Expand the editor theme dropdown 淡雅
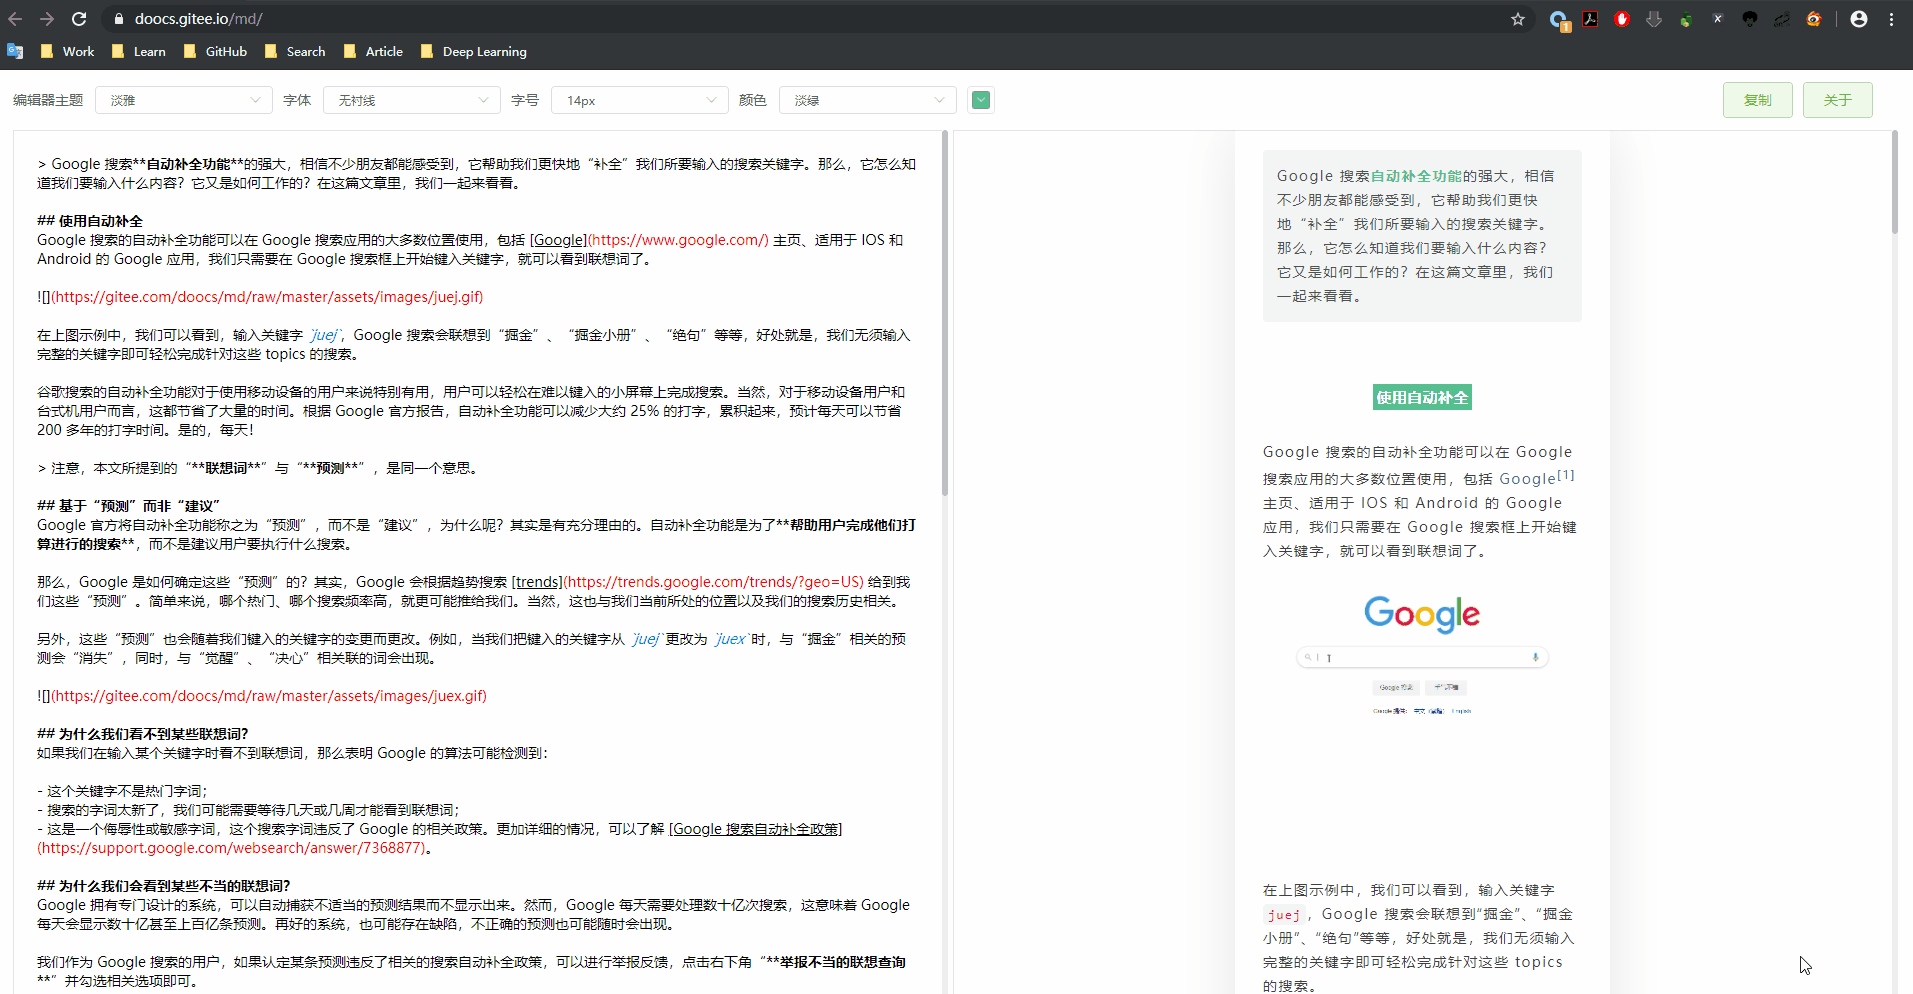This screenshot has width=1913, height=994. [x=184, y=100]
